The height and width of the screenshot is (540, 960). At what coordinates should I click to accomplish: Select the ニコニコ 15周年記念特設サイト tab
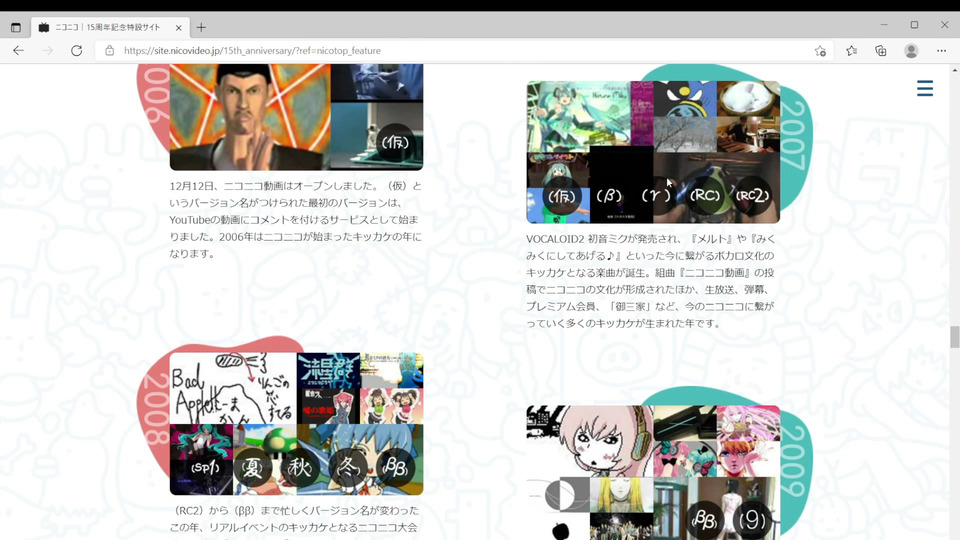110,28
